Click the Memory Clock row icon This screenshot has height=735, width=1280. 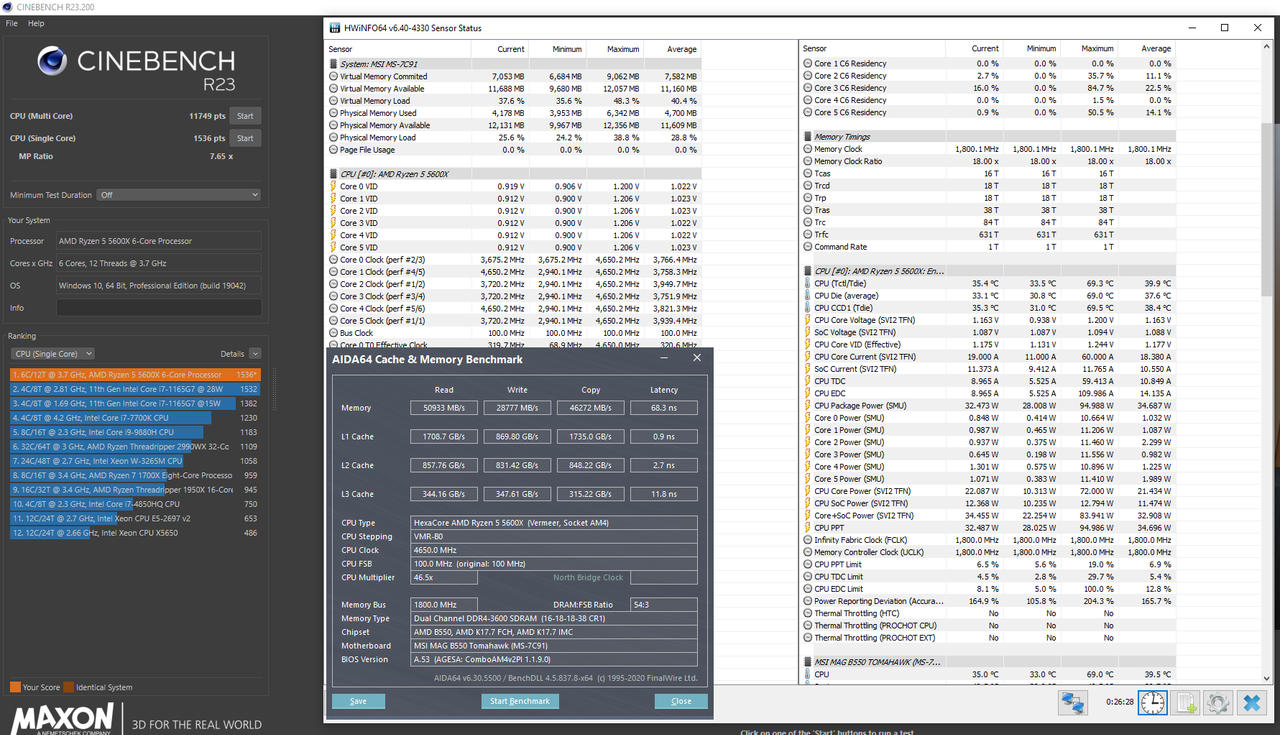click(807, 149)
